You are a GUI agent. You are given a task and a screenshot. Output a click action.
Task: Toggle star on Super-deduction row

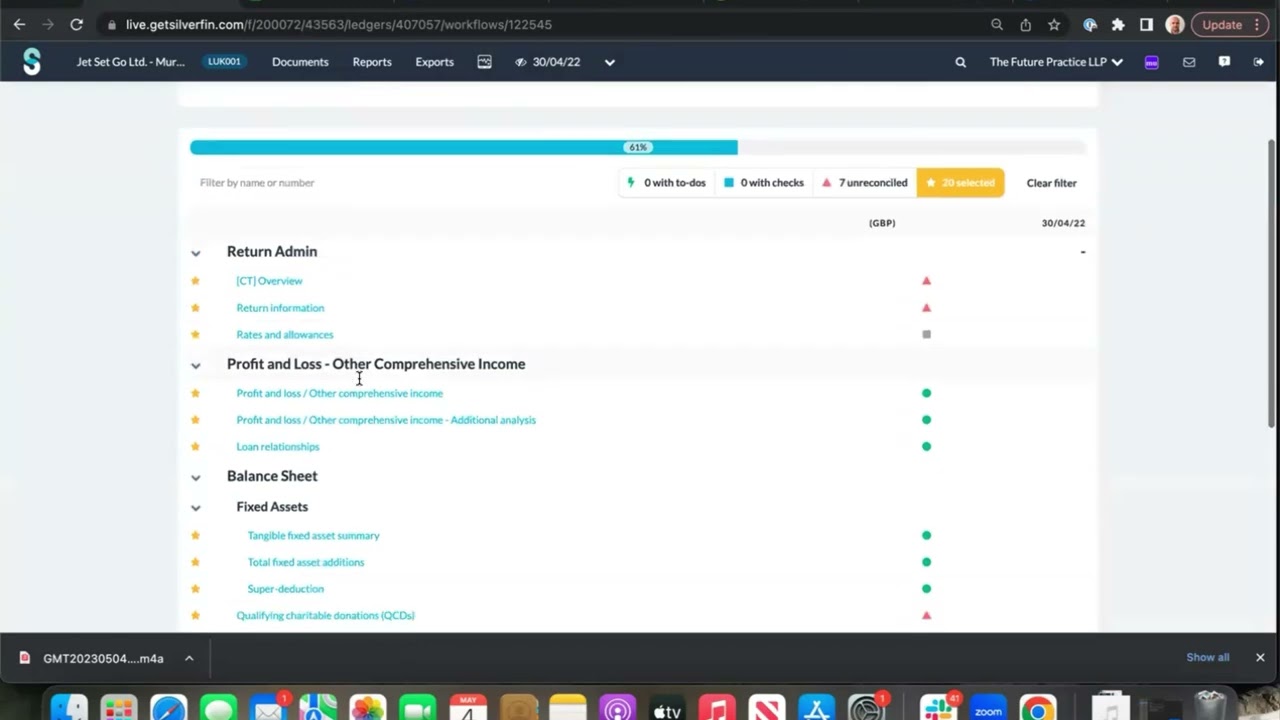tap(195, 589)
